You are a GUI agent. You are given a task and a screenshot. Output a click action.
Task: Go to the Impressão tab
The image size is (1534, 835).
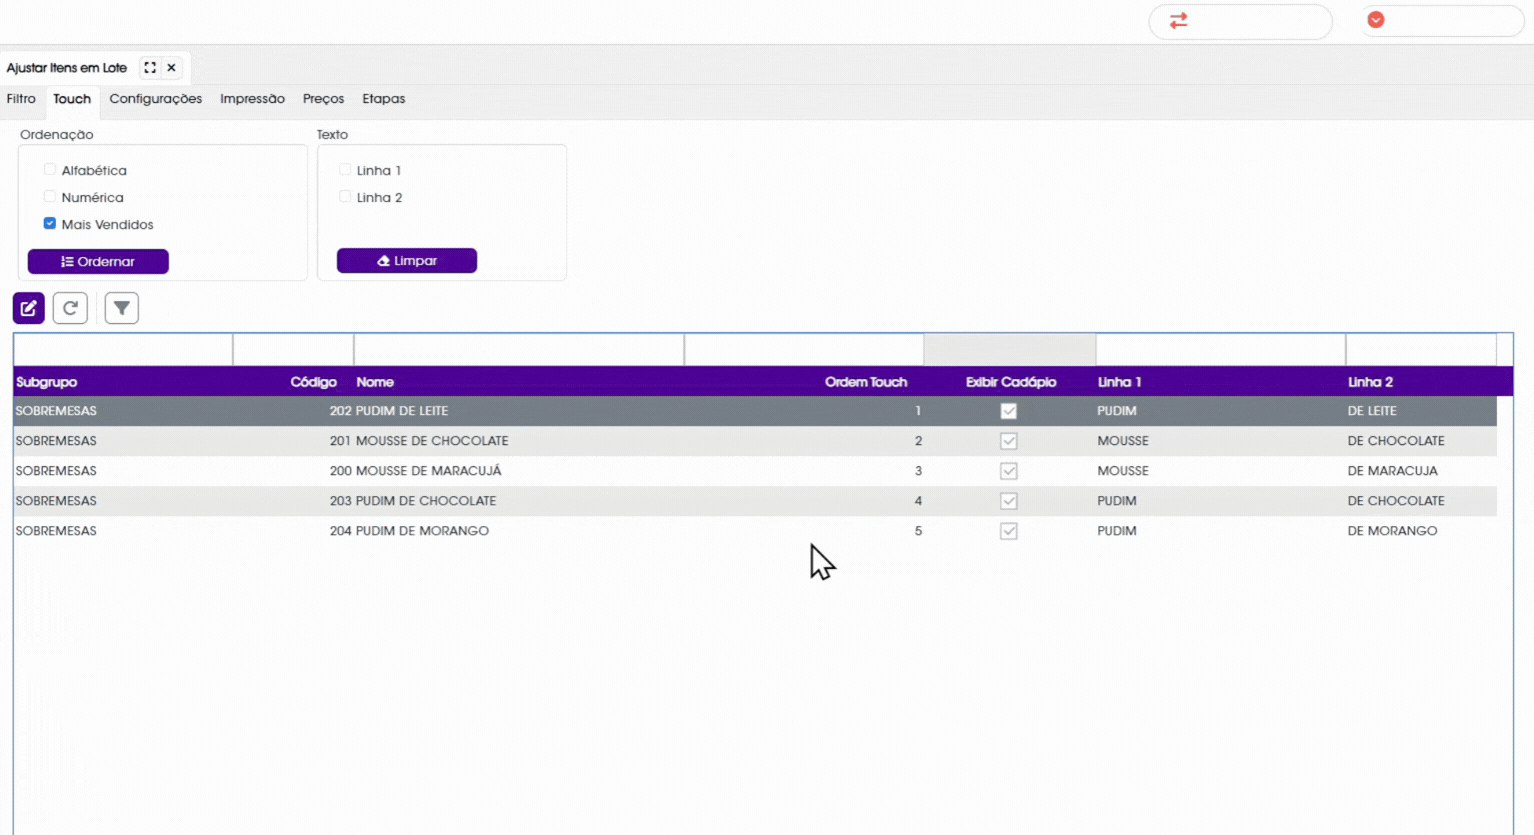tap(252, 99)
